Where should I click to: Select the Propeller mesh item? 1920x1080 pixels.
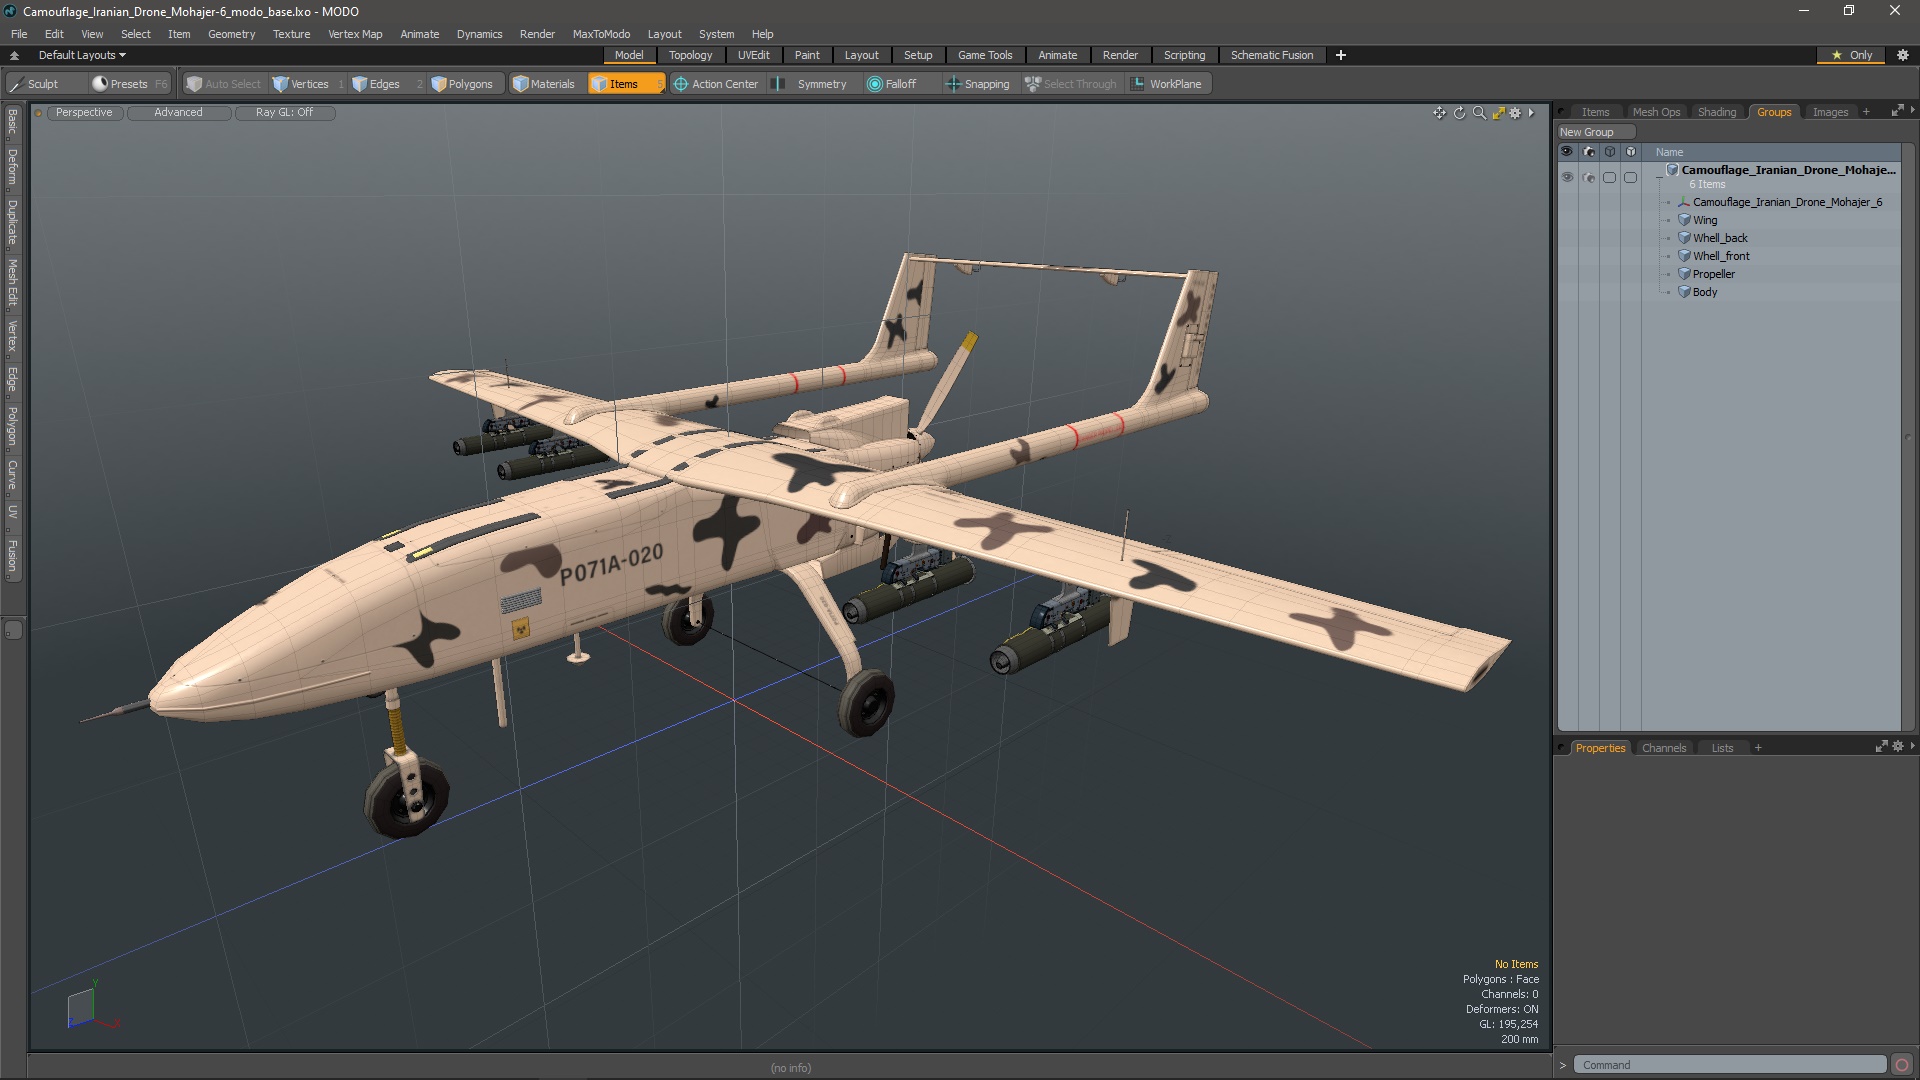coord(1713,274)
